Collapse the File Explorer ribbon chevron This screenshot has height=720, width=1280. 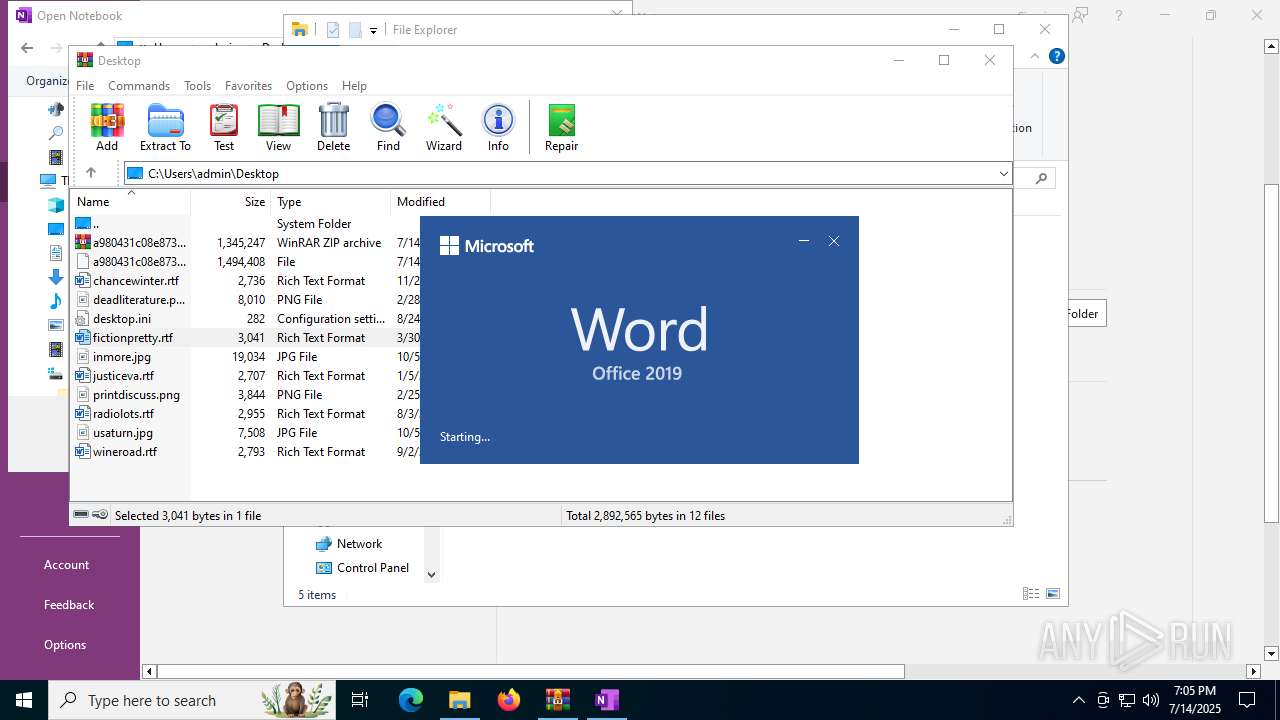[x=1036, y=56]
